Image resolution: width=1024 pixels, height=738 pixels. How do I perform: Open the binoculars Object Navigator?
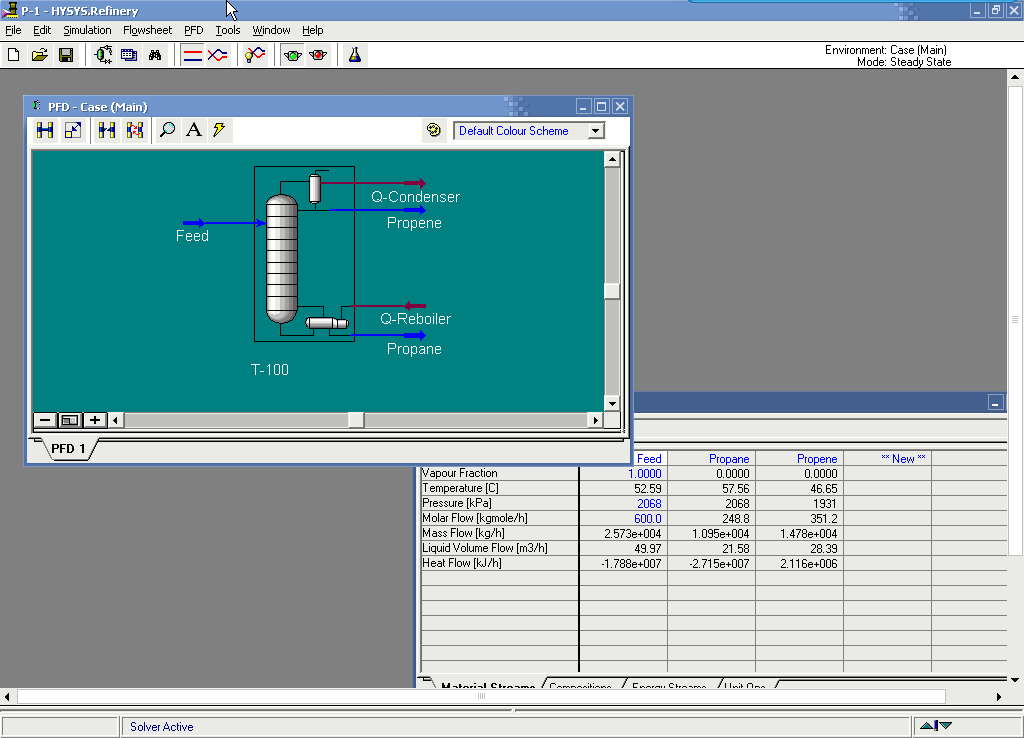155,55
